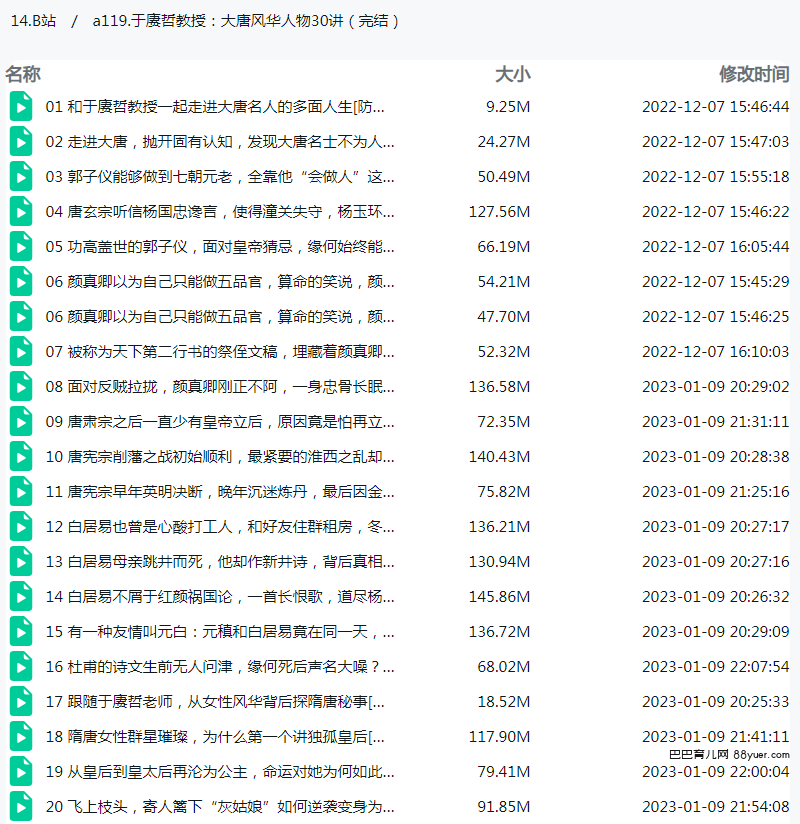
Task: Open breadcrumb a119.于赓哲教授：大唐风华人物30讲
Action: click(x=245, y=20)
